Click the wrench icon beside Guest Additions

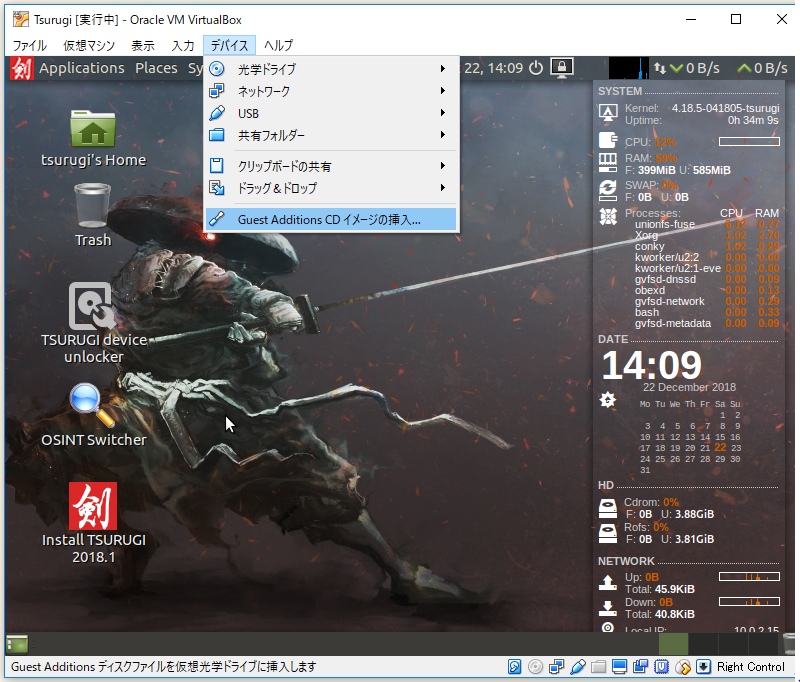tap(217, 219)
